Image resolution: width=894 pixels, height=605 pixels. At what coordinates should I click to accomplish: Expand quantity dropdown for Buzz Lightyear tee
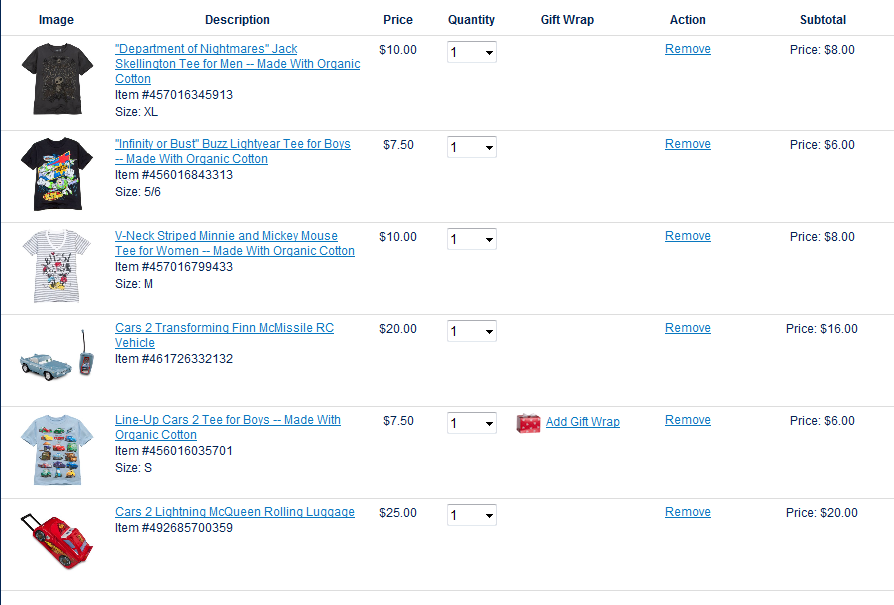472,147
